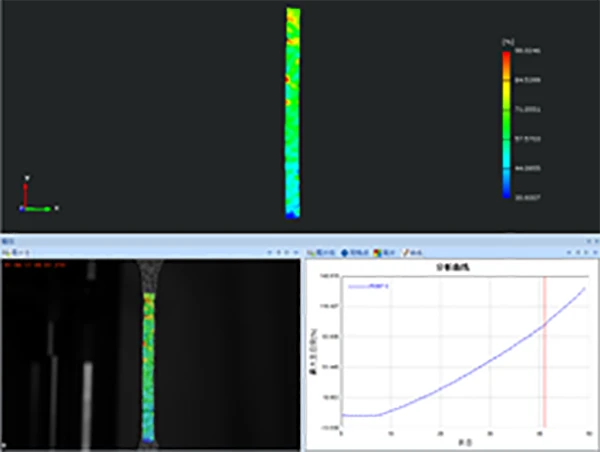Click the strain overlay specimen in camera image
The image size is (600, 452).
[x=148, y=367]
